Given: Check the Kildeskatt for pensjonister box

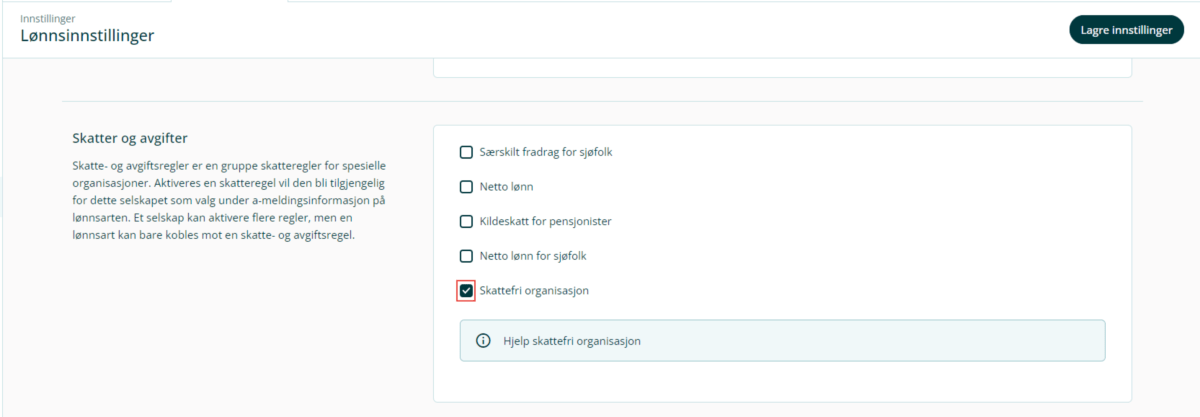Looking at the screenshot, I should (x=466, y=221).
